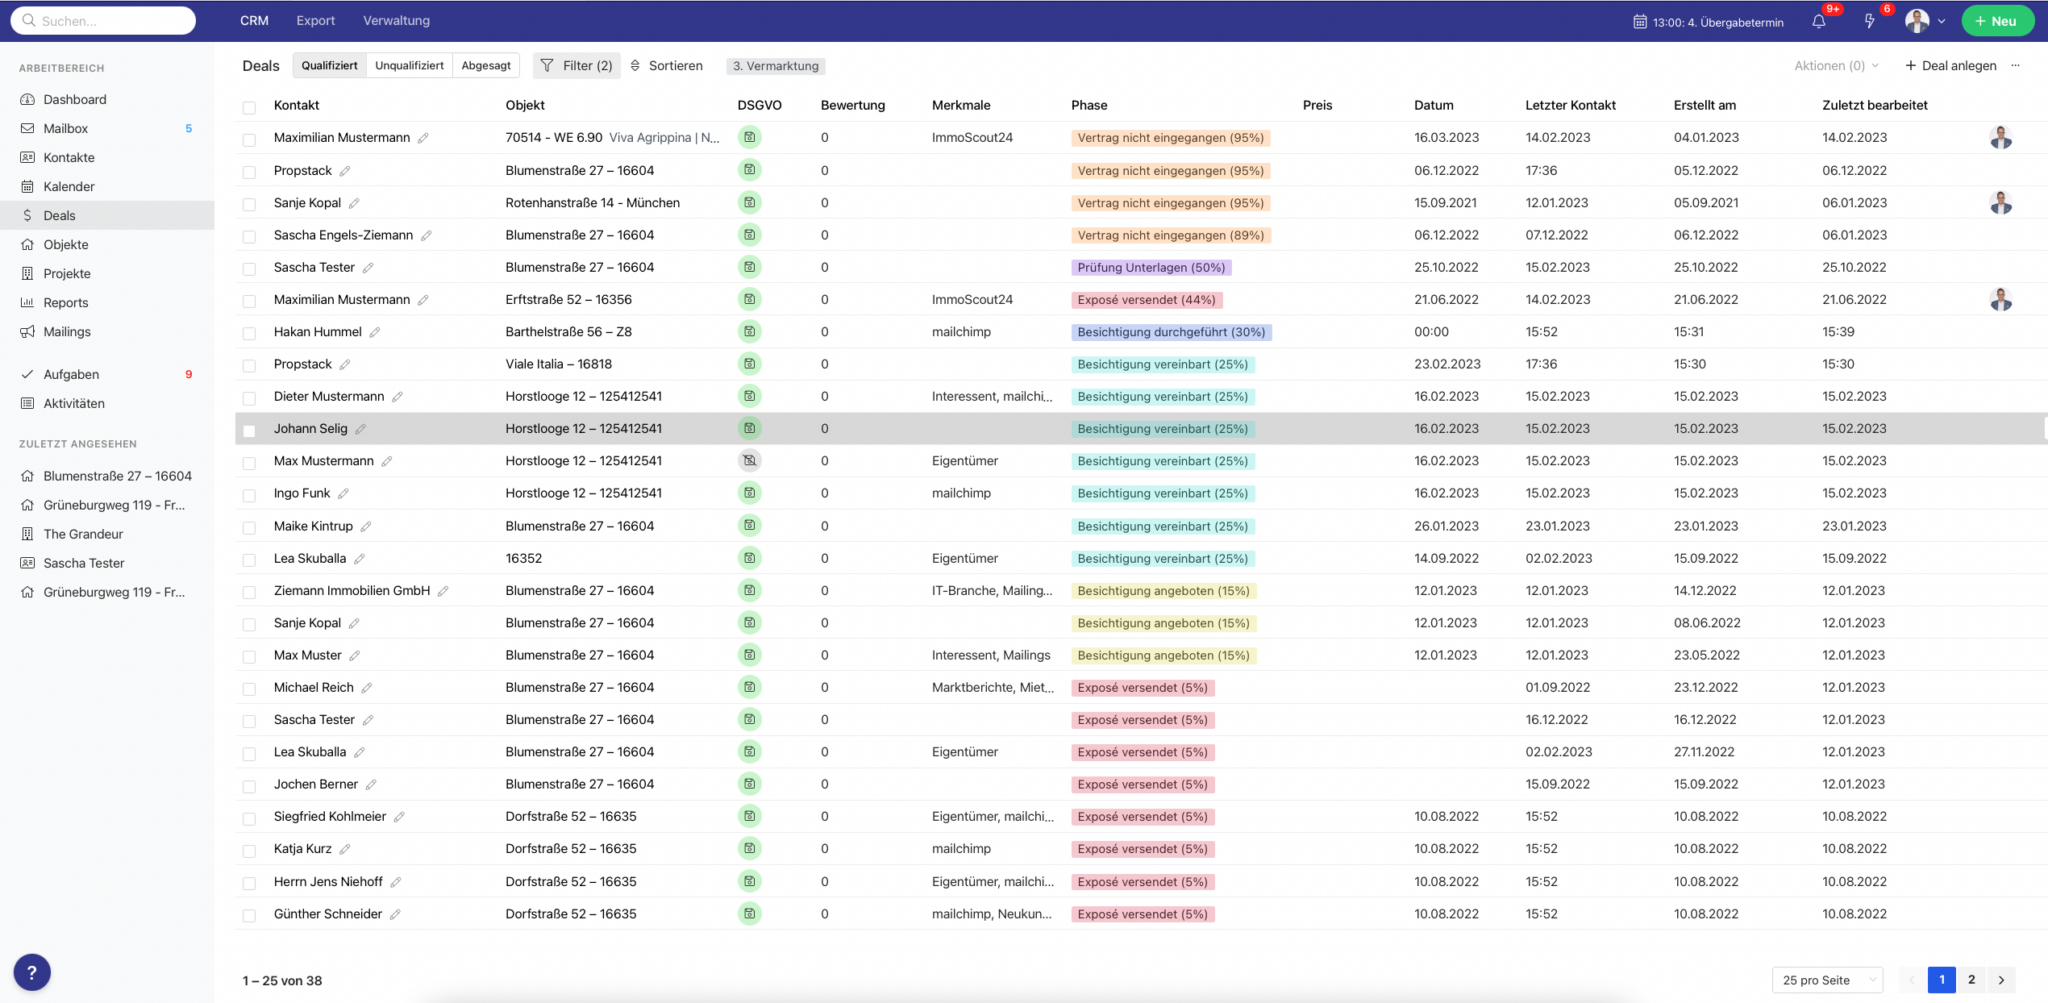Image resolution: width=2048 pixels, height=1003 pixels.
Task: Open the 25 pro Seite dropdown
Action: click(1827, 980)
